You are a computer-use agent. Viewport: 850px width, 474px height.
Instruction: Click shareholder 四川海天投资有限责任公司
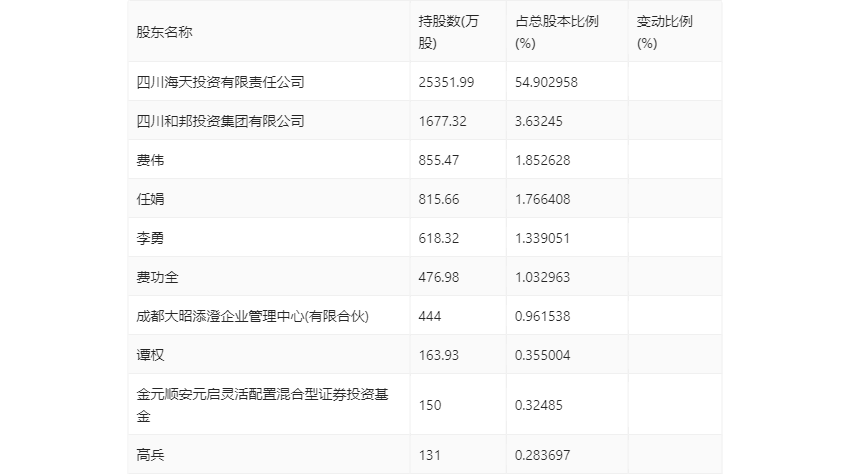(220, 82)
